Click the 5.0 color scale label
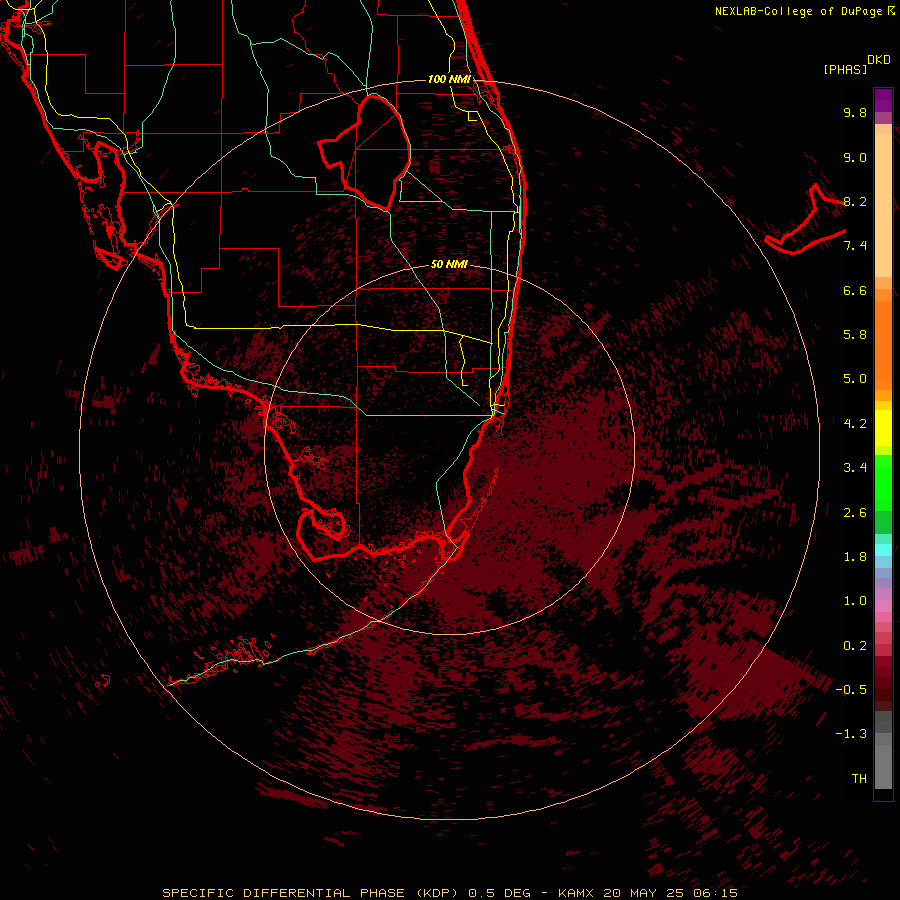 point(855,379)
